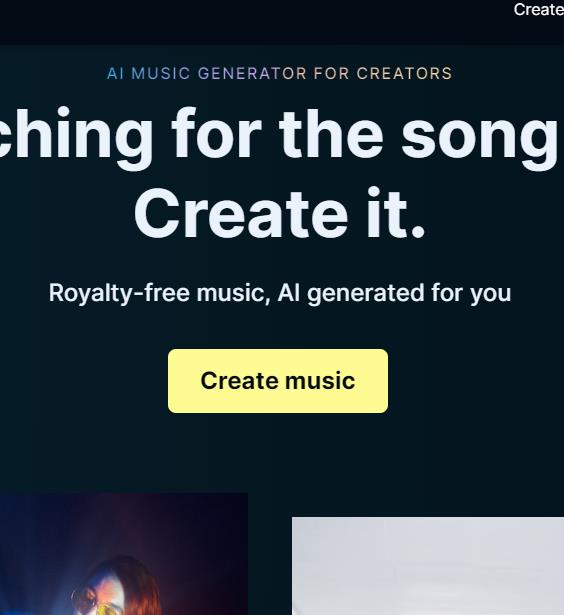Click the word 'CREATORS' in the gradient tagline
The height and width of the screenshot is (615, 564).
(x=404, y=73)
